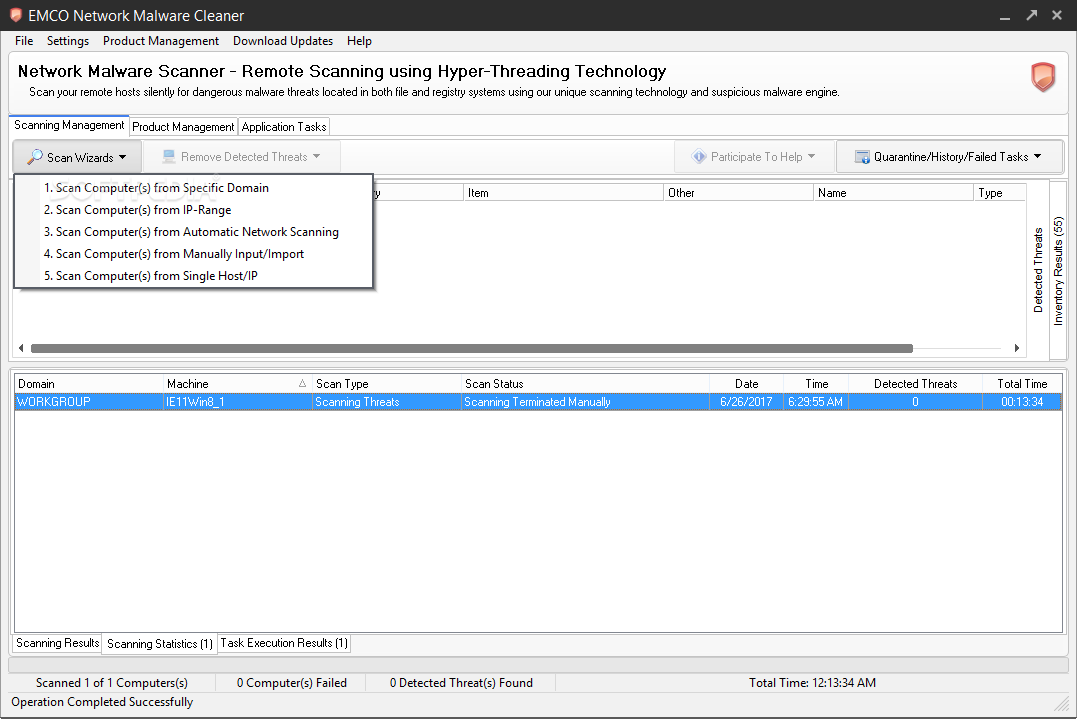Click the Participate To Help info icon

[x=699, y=157]
